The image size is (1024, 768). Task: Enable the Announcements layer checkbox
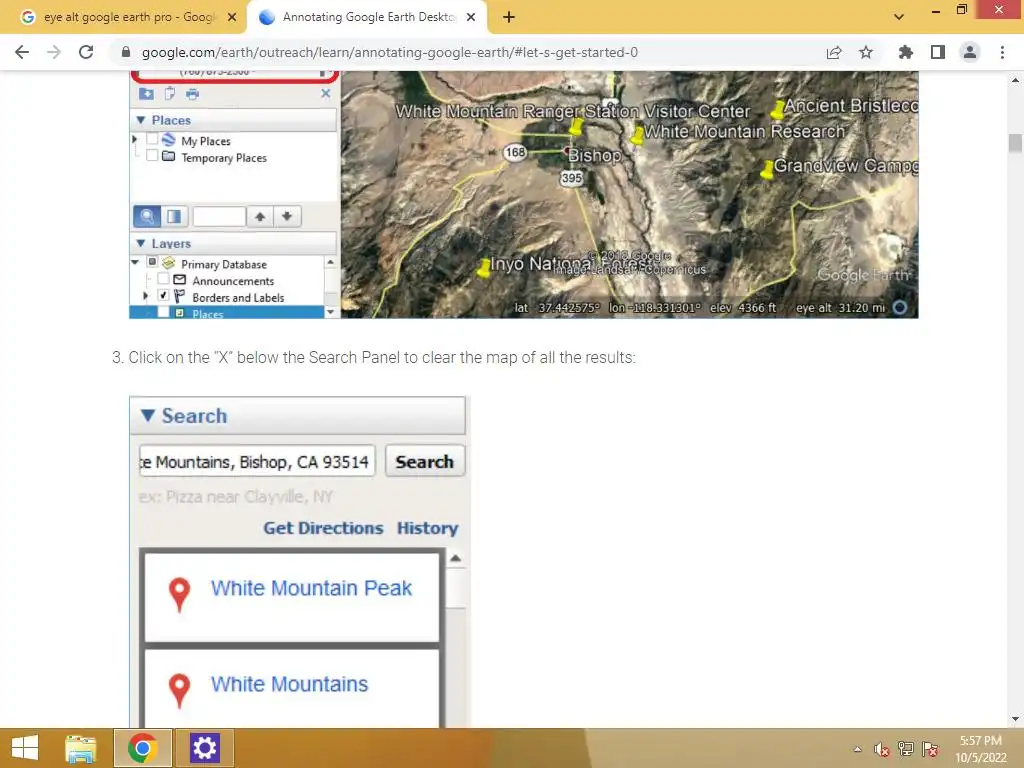(163, 279)
